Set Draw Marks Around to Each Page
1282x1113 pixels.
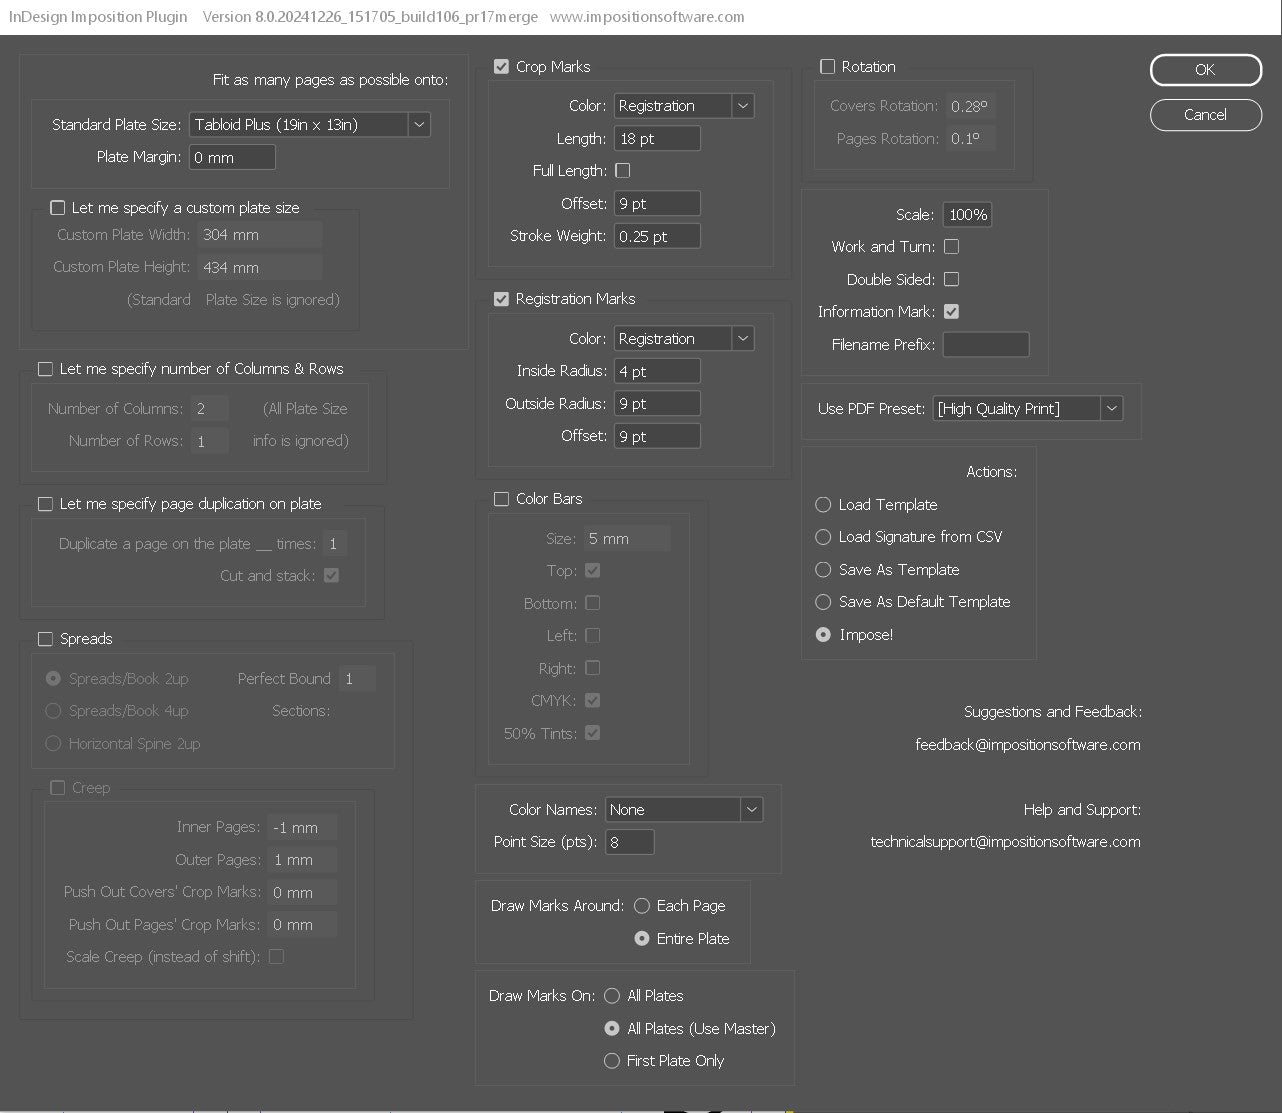[641, 905]
